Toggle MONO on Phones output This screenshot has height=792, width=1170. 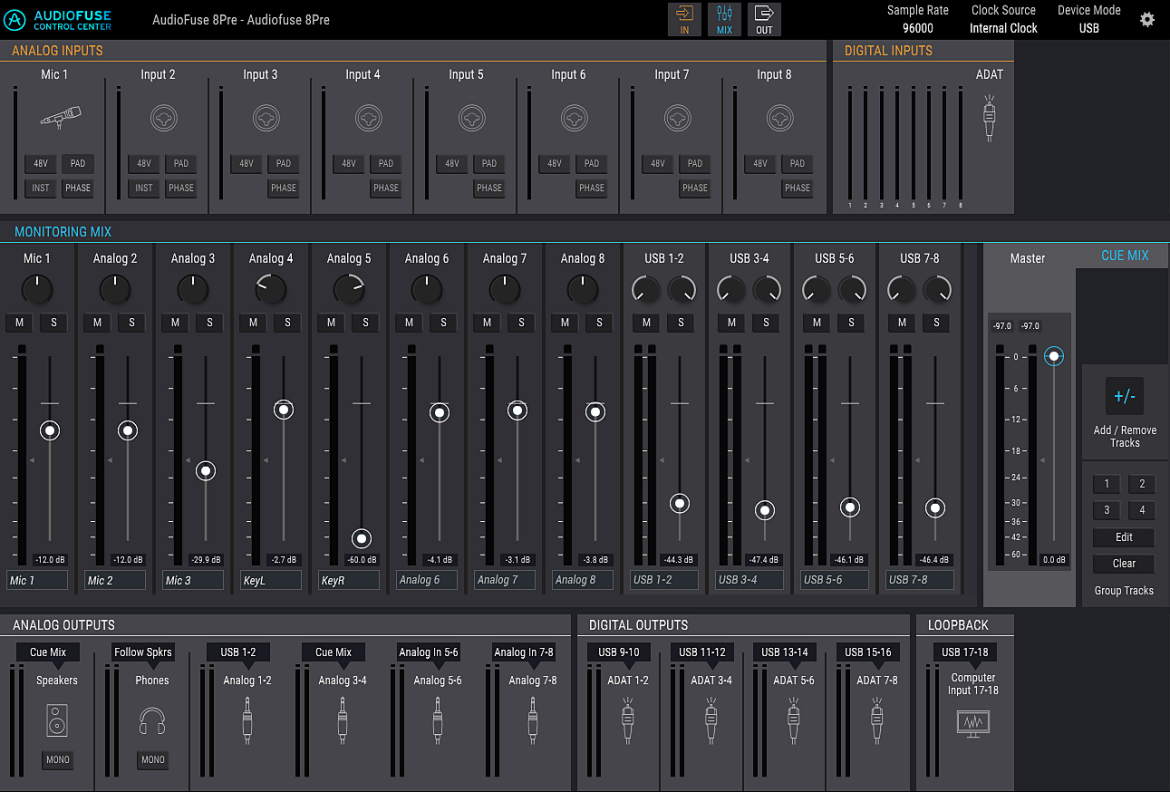[x=153, y=760]
